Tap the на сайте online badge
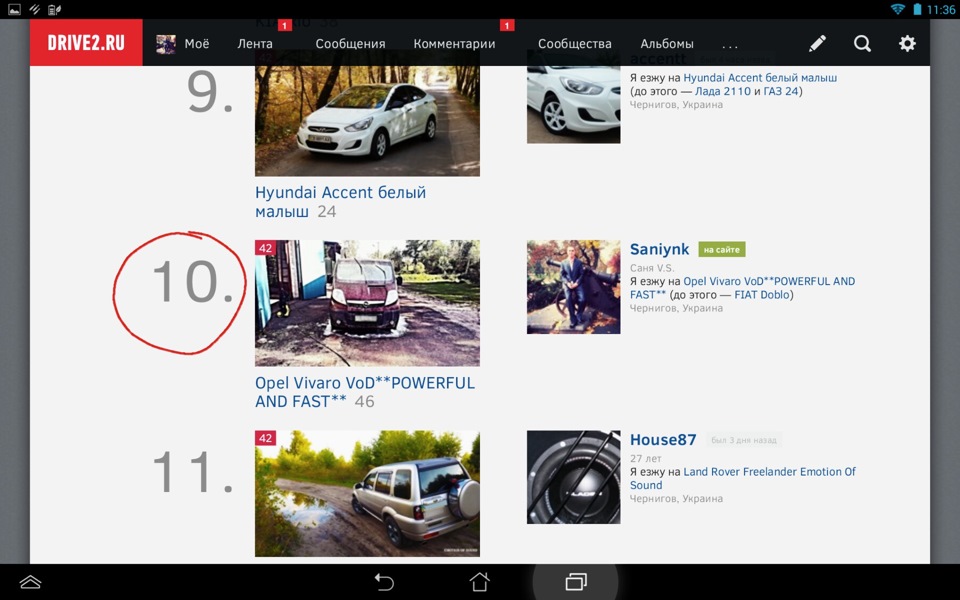The image size is (960, 600). point(722,249)
